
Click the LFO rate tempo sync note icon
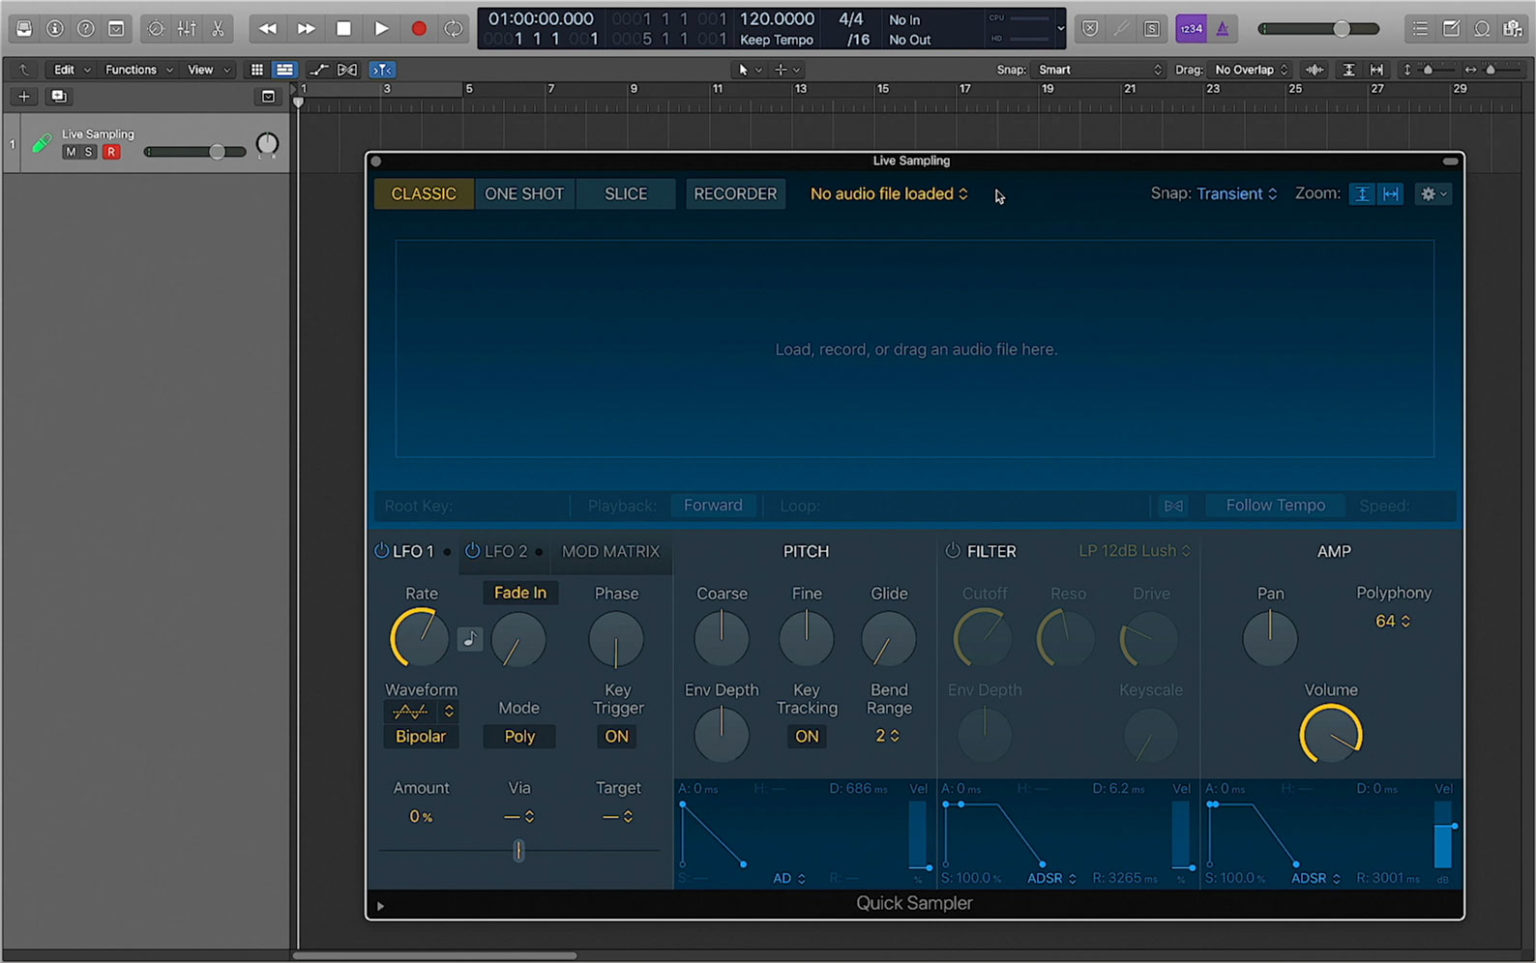pos(469,639)
